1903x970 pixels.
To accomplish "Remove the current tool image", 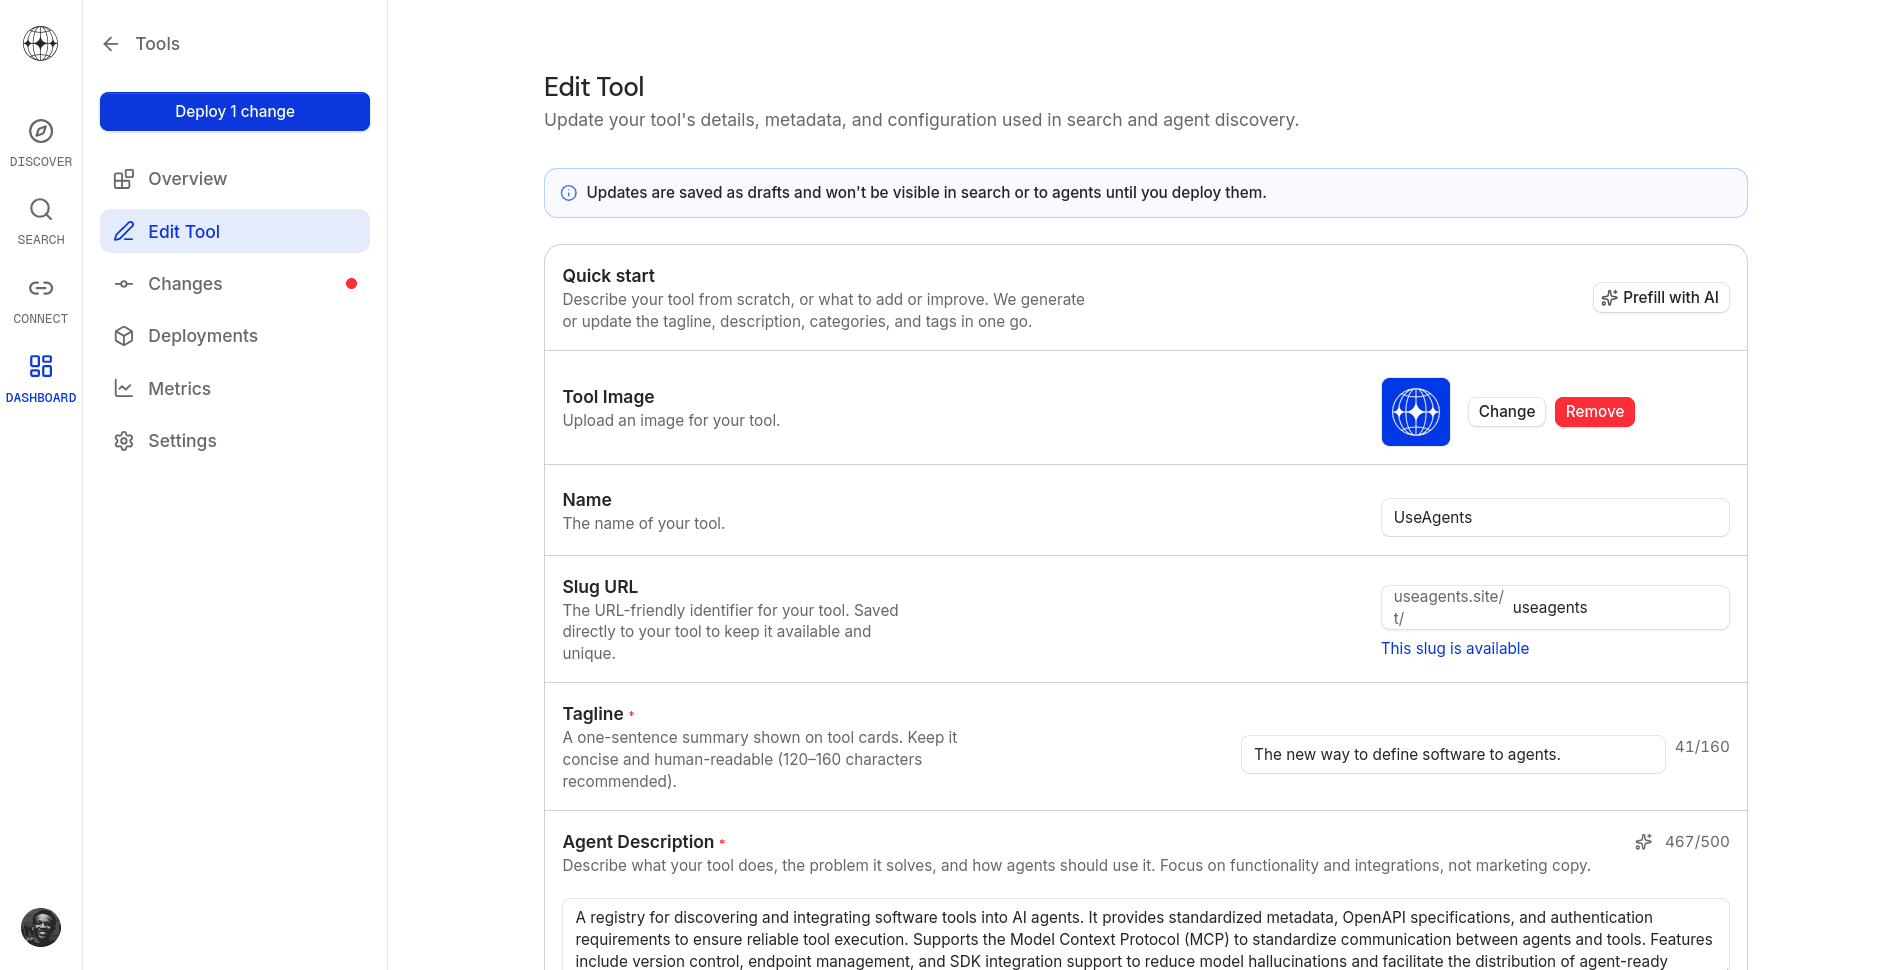I will click(x=1594, y=411).
